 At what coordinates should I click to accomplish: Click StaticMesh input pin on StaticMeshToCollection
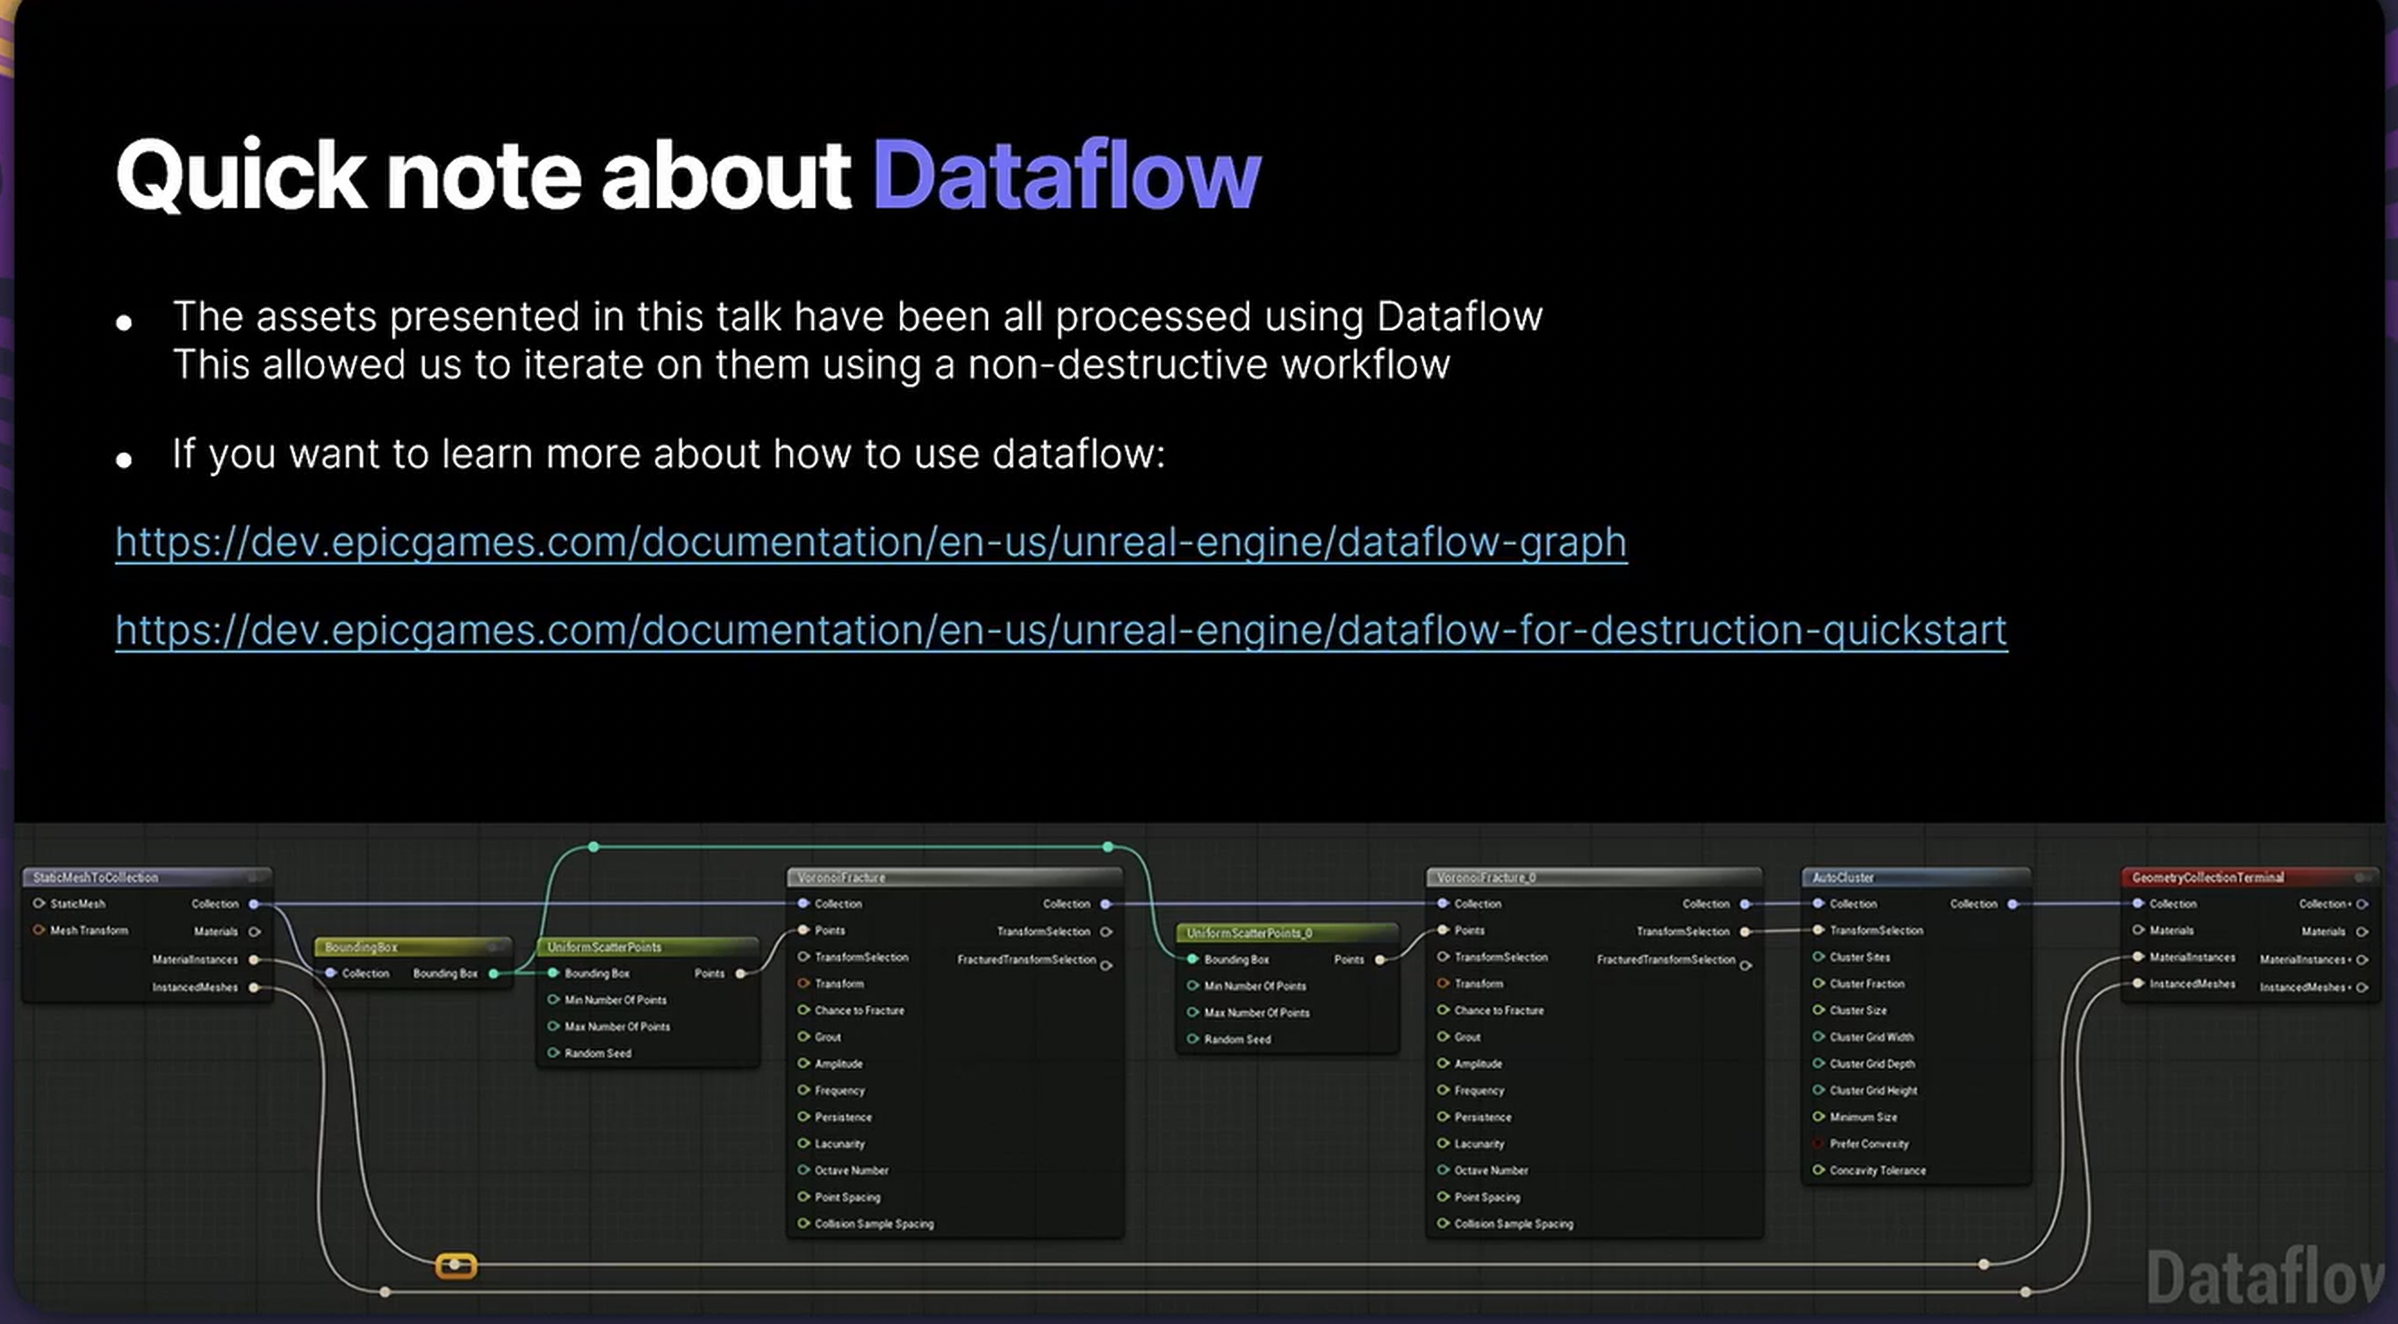pos(39,904)
